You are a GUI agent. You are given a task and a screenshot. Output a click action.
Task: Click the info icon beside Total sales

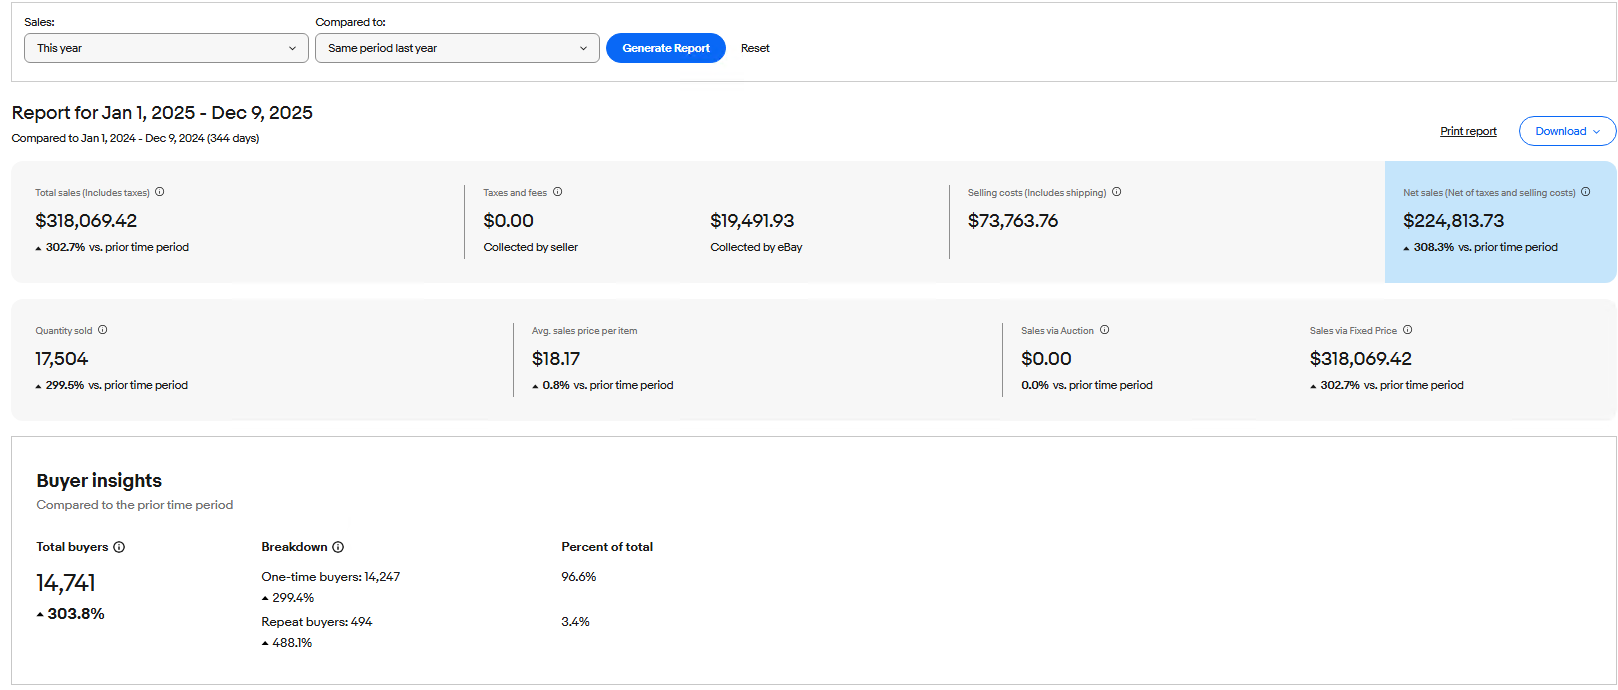(160, 192)
